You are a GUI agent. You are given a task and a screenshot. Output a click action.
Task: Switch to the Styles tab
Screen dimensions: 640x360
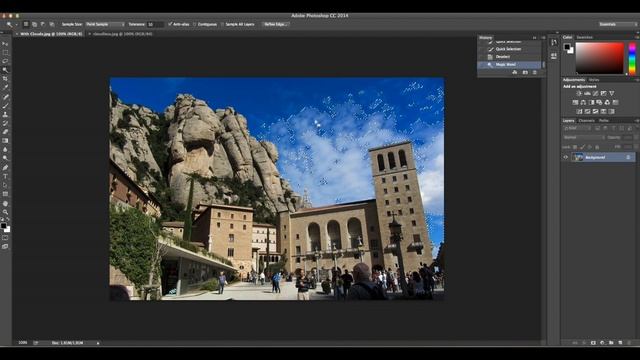click(x=594, y=80)
